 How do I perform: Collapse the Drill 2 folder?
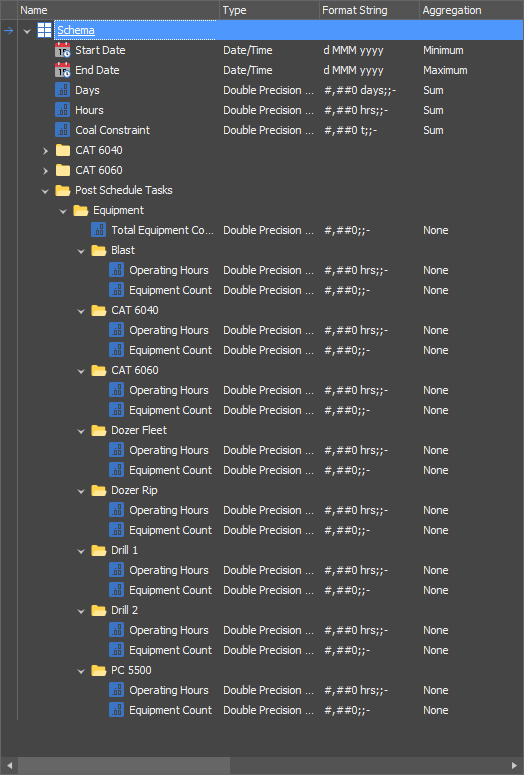click(81, 611)
